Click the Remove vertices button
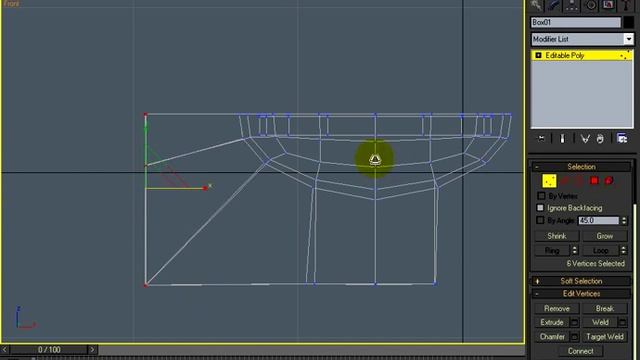640x360 pixels. (557, 309)
